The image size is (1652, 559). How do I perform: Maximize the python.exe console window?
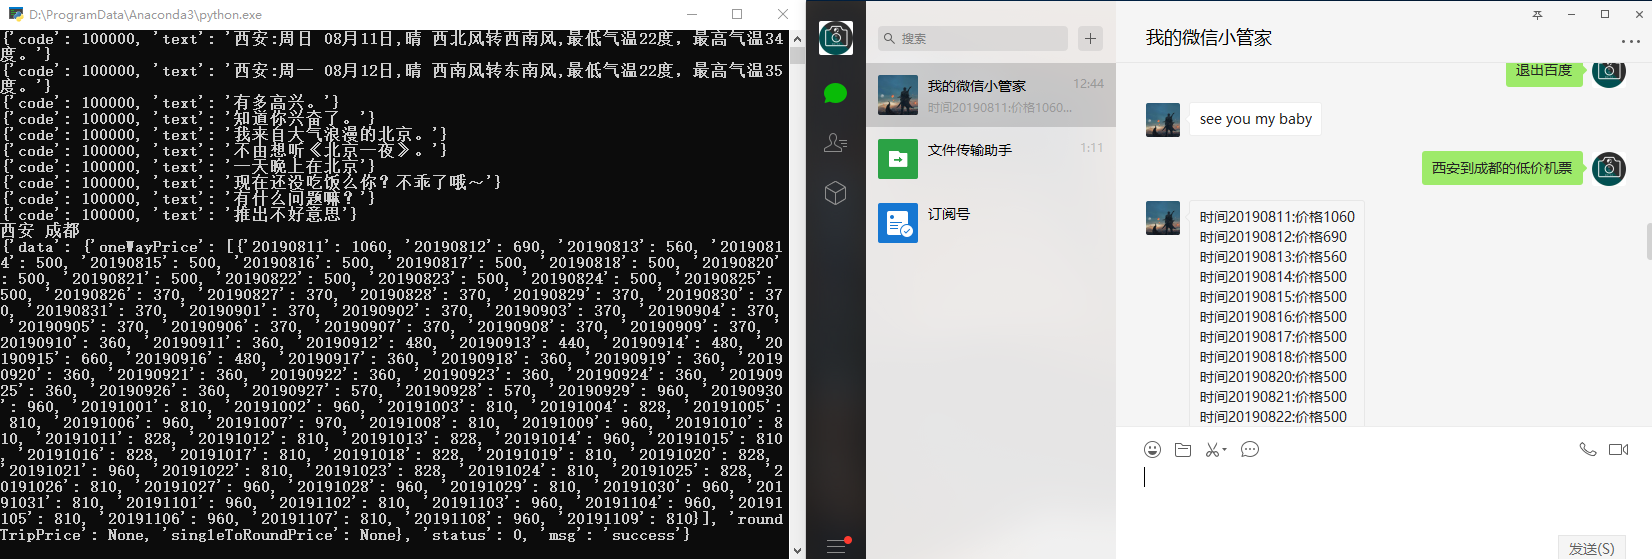(x=737, y=14)
